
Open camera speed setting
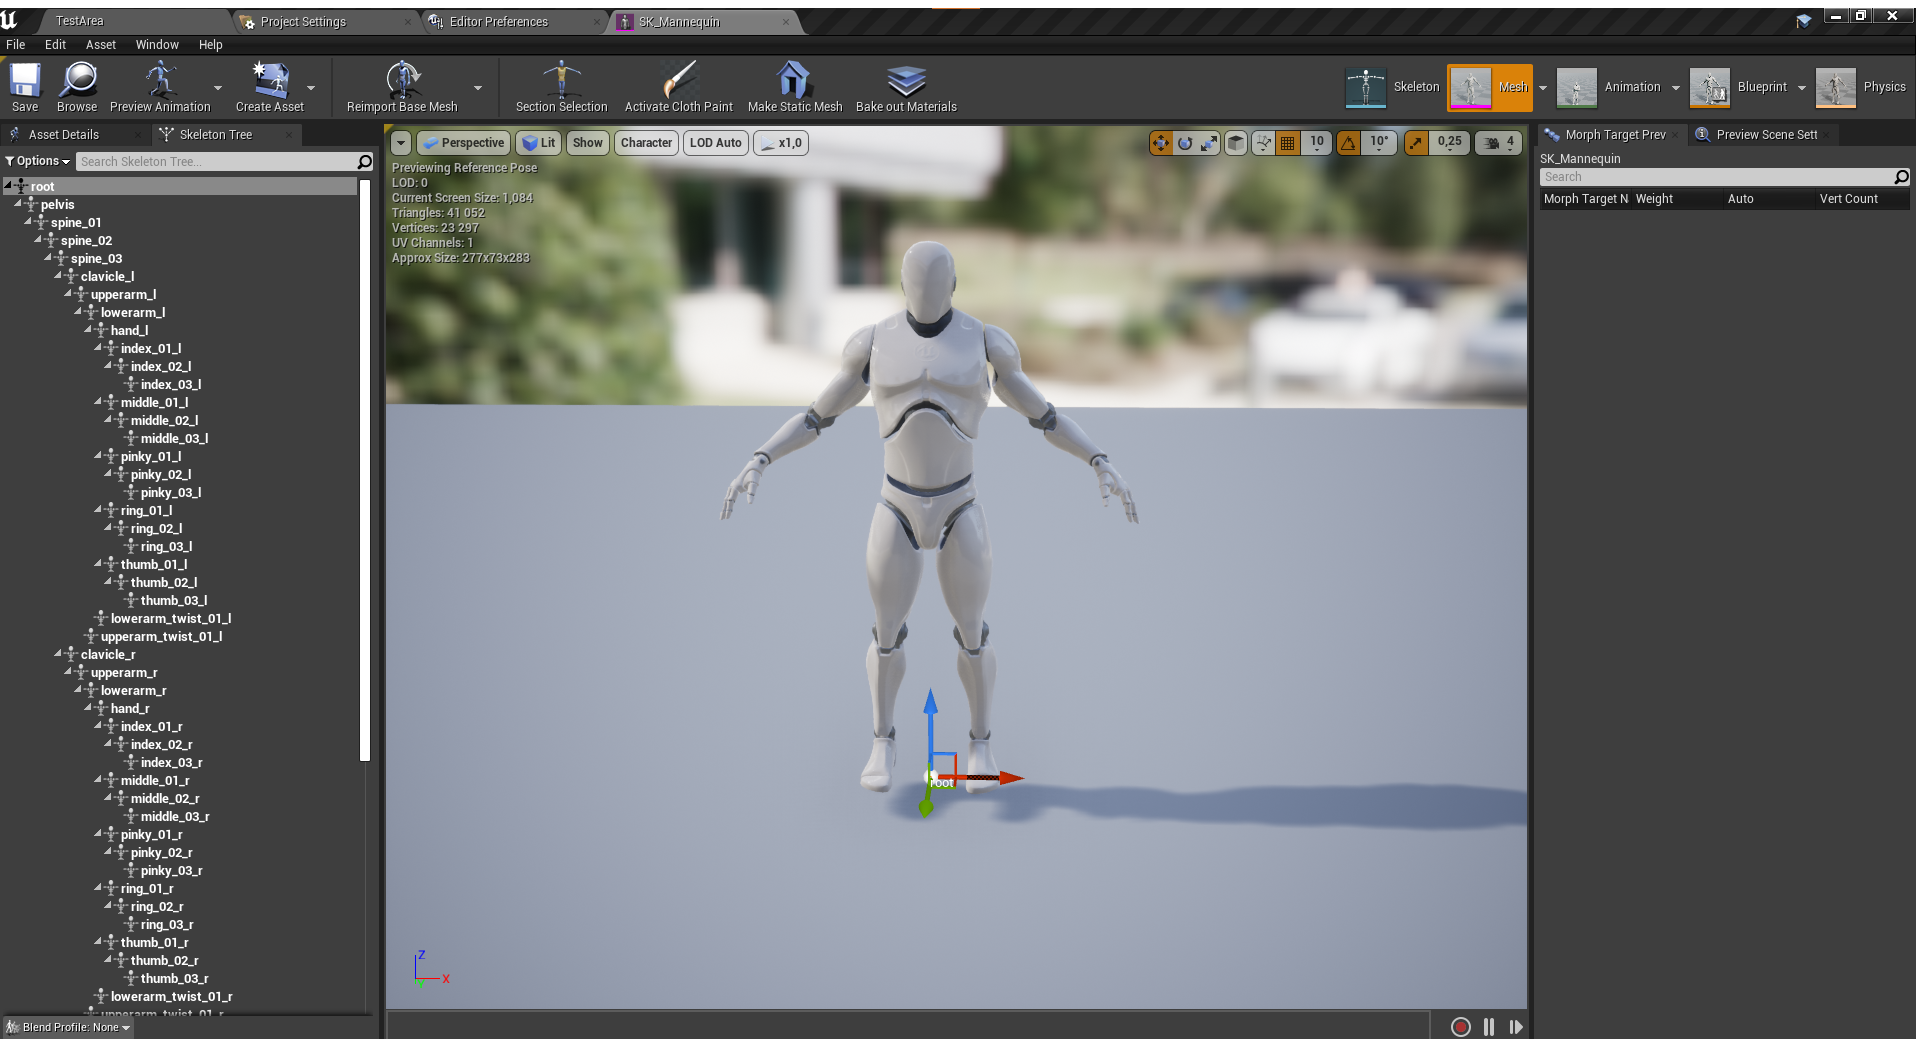click(1499, 143)
